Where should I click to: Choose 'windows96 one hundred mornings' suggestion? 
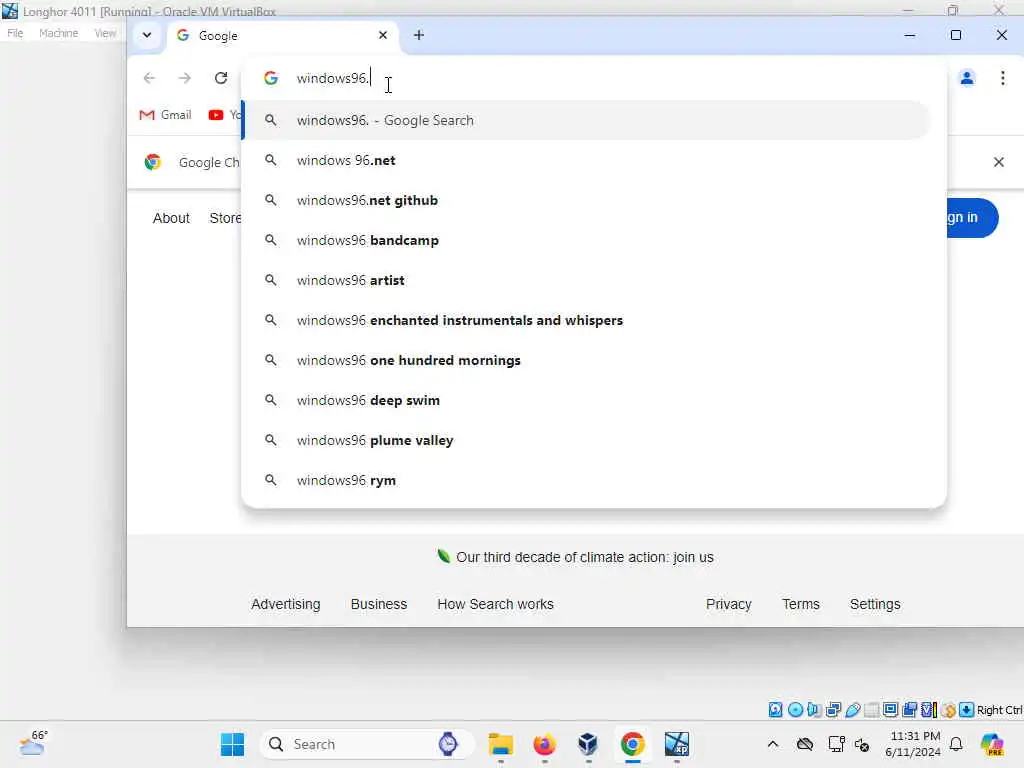coord(588,360)
